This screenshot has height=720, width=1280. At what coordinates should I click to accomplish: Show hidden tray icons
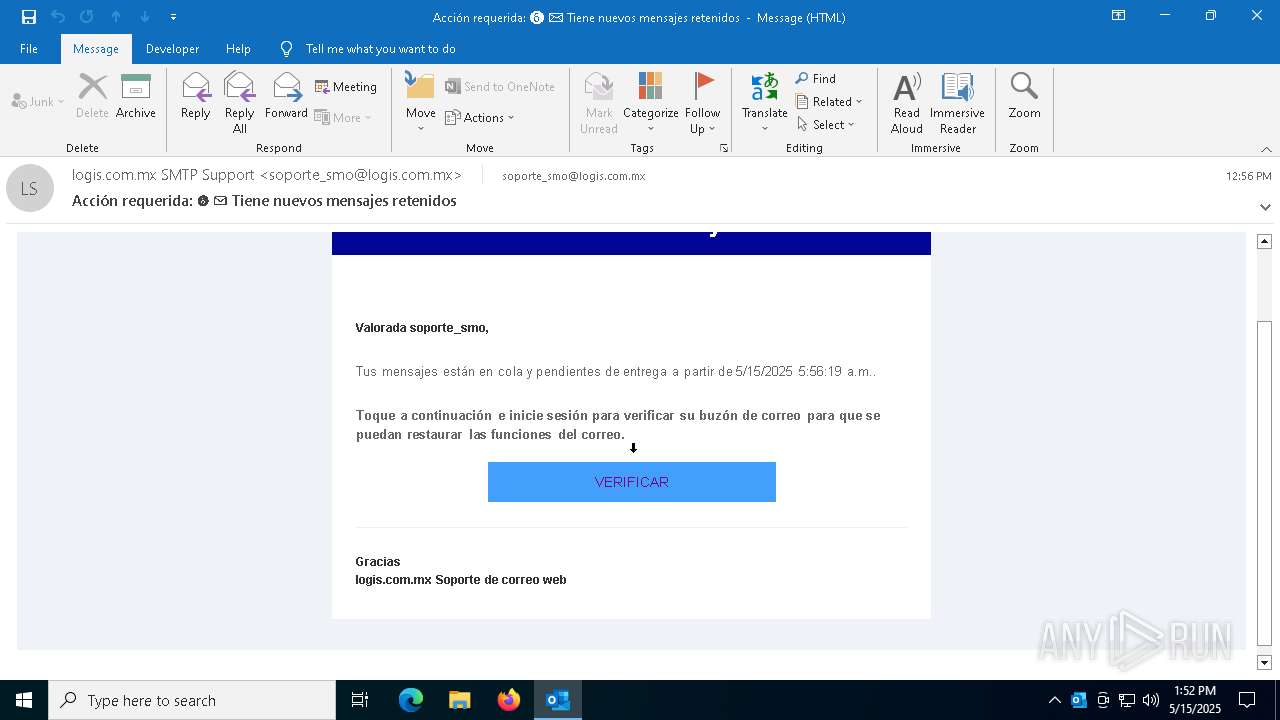(1054, 700)
